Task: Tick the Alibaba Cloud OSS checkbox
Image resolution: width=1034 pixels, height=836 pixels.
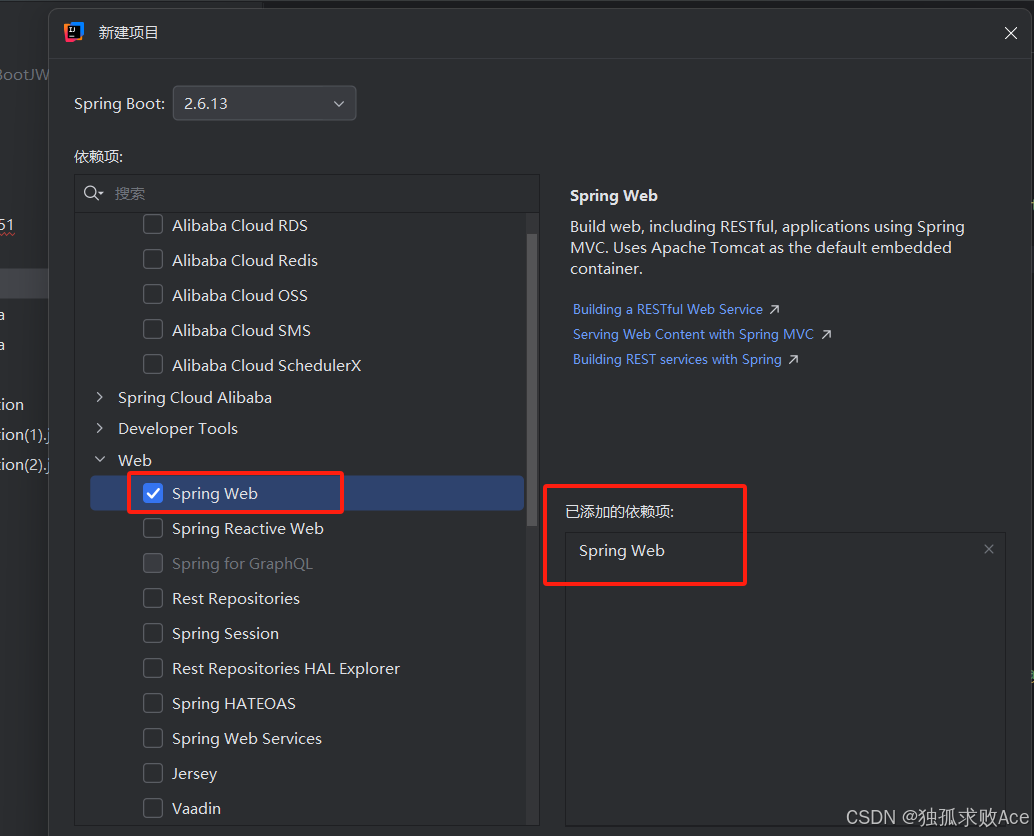Action: click(153, 295)
